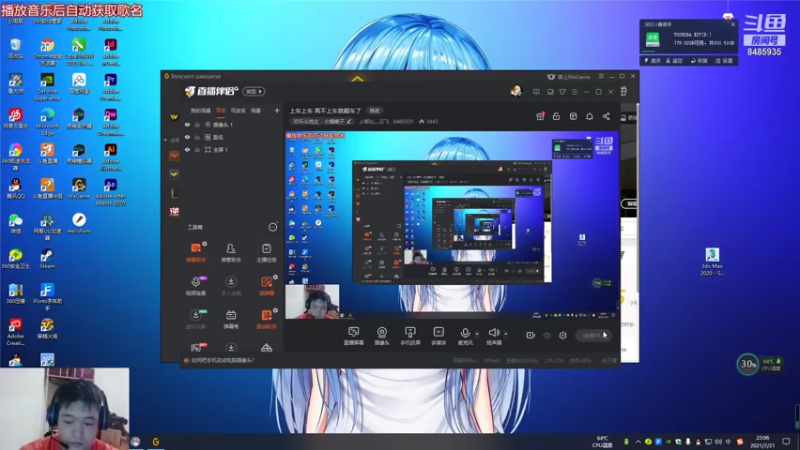Open notifications bell icon
The image size is (800, 450).
pos(589,116)
